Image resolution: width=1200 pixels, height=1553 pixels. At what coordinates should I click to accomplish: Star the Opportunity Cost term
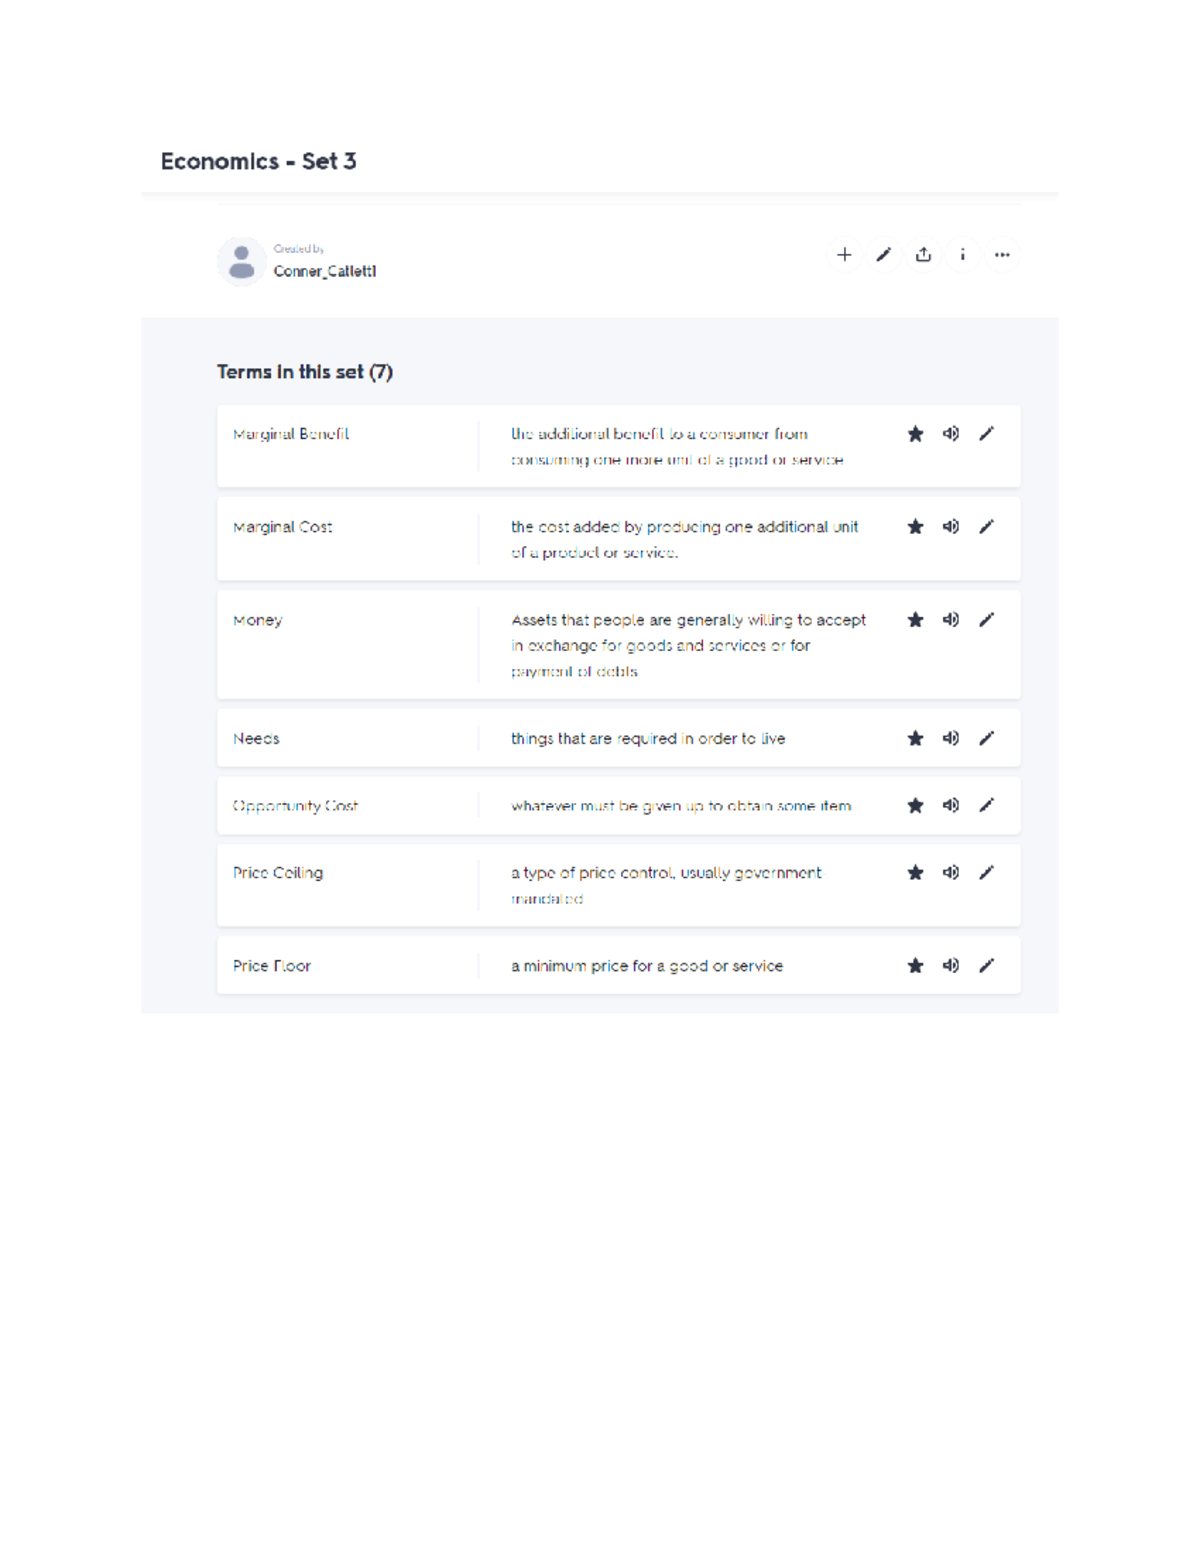point(915,805)
